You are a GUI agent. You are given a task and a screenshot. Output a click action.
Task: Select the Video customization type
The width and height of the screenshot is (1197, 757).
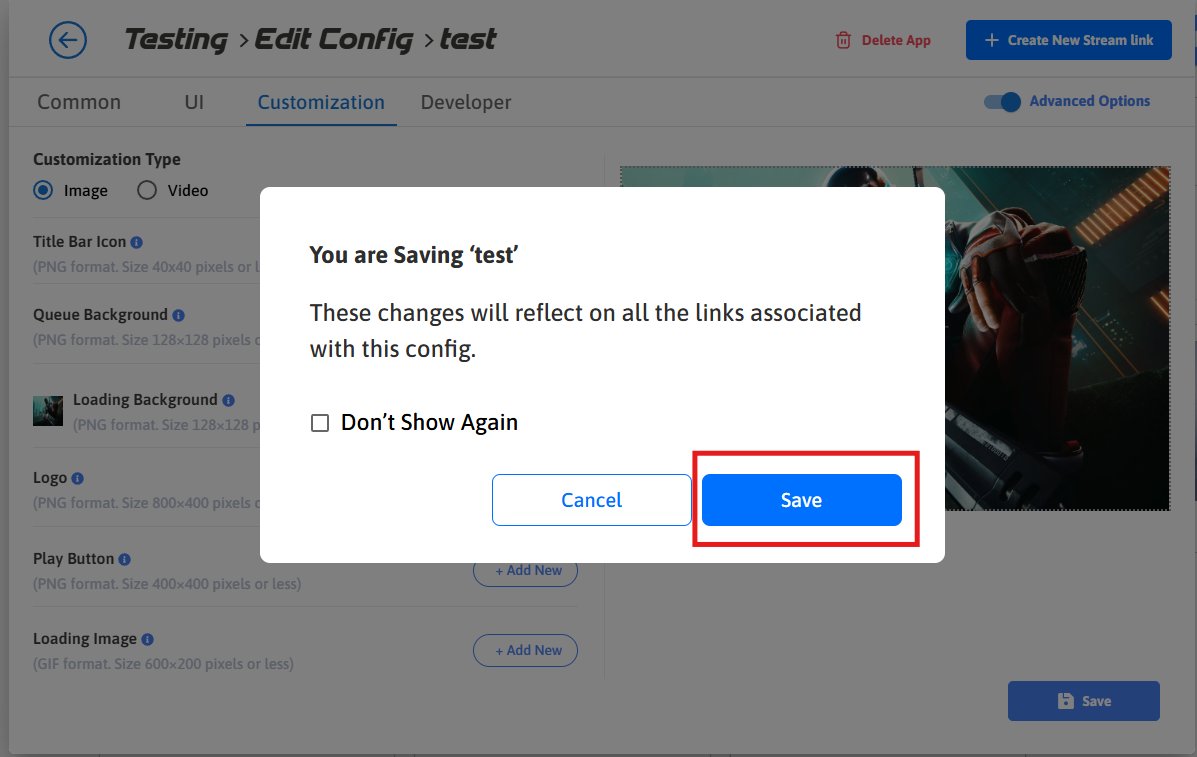click(x=147, y=190)
